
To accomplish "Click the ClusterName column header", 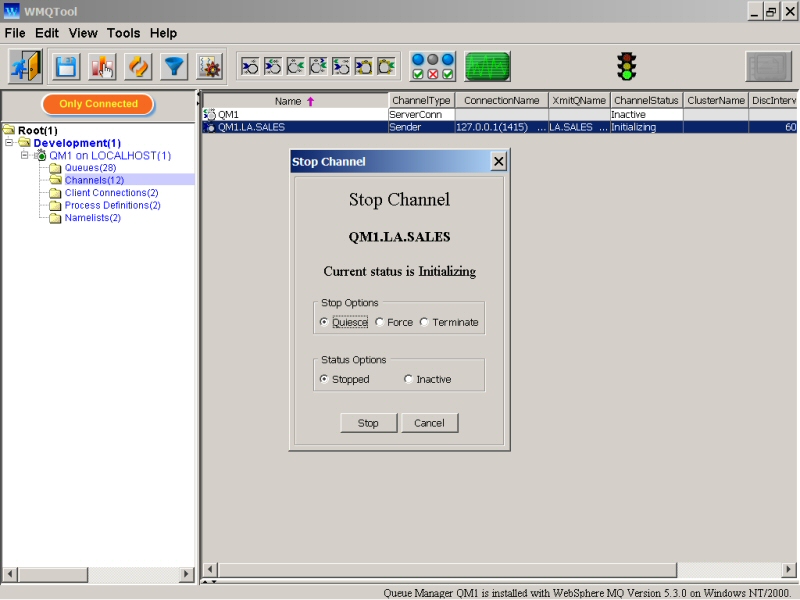I will [x=716, y=101].
